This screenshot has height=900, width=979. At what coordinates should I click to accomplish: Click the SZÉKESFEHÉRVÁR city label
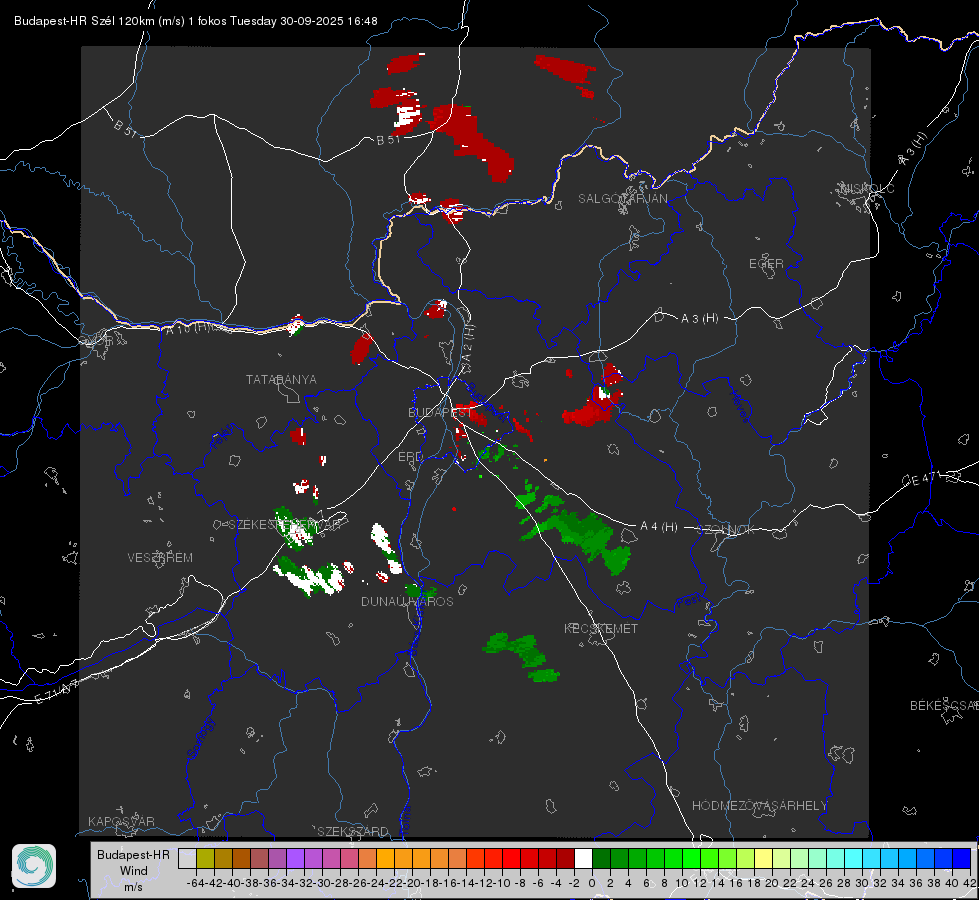pyautogui.click(x=284, y=525)
